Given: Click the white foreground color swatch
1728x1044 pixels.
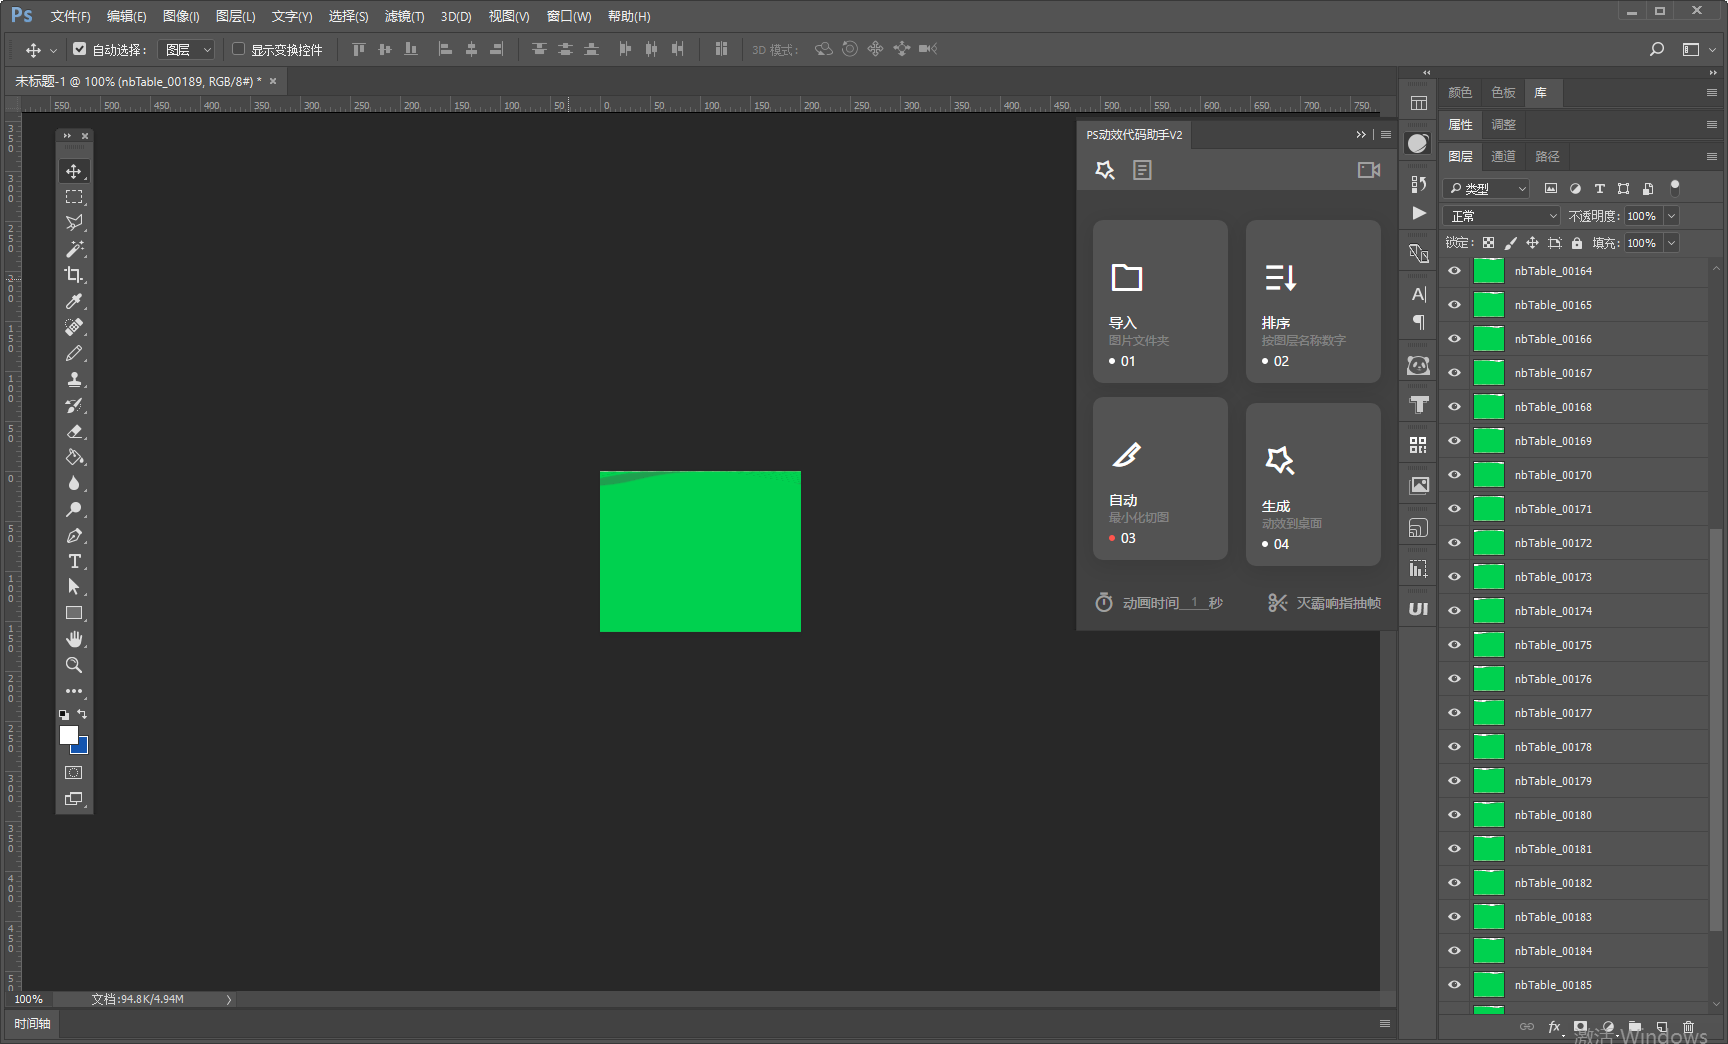Looking at the screenshot, I should pyautogui.click(x=69, y=735).
